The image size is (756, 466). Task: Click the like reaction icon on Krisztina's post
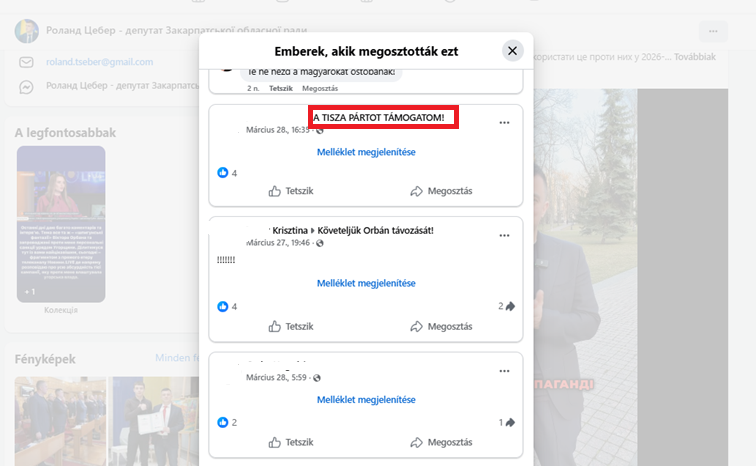[x=223, y=306]
